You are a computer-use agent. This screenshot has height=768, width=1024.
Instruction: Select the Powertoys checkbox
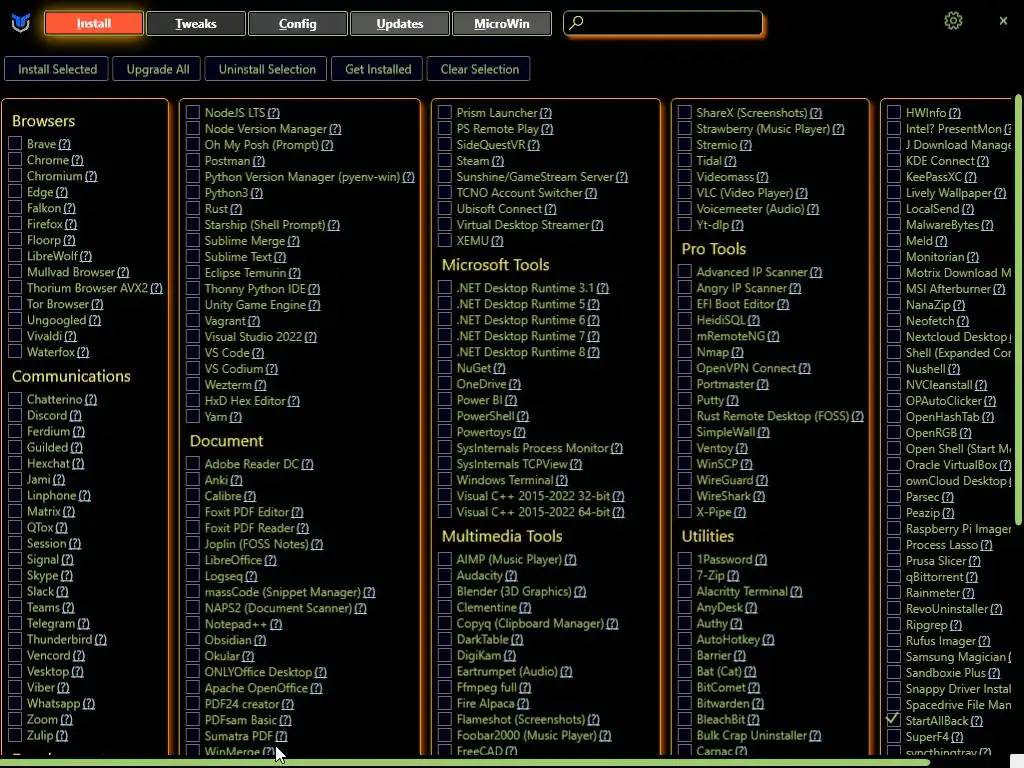[445, 432]
